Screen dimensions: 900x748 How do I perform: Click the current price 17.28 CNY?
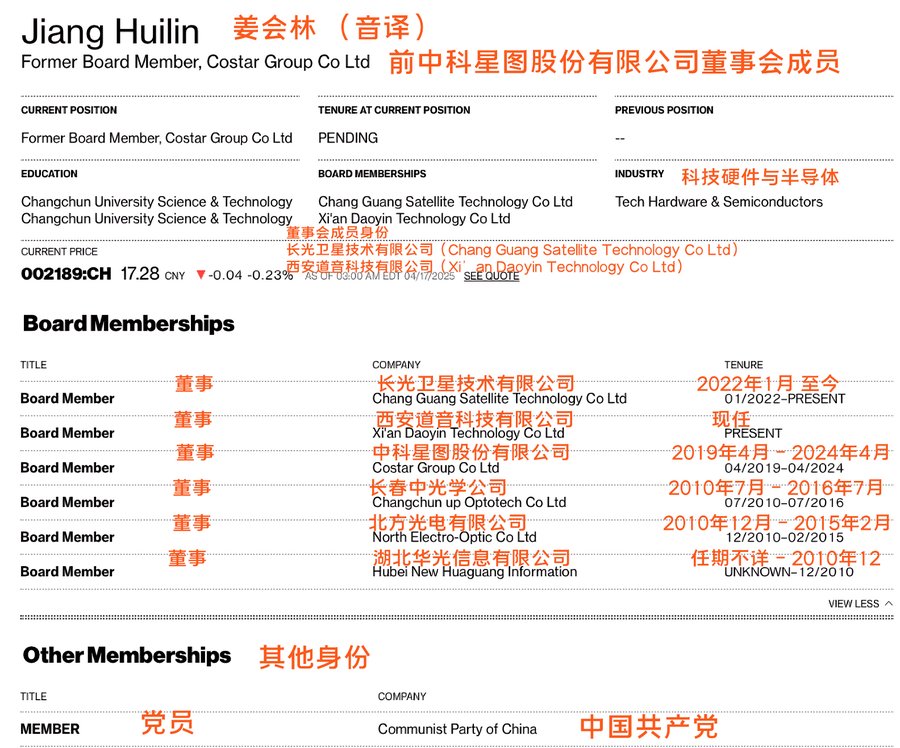[x=153, y=274]
